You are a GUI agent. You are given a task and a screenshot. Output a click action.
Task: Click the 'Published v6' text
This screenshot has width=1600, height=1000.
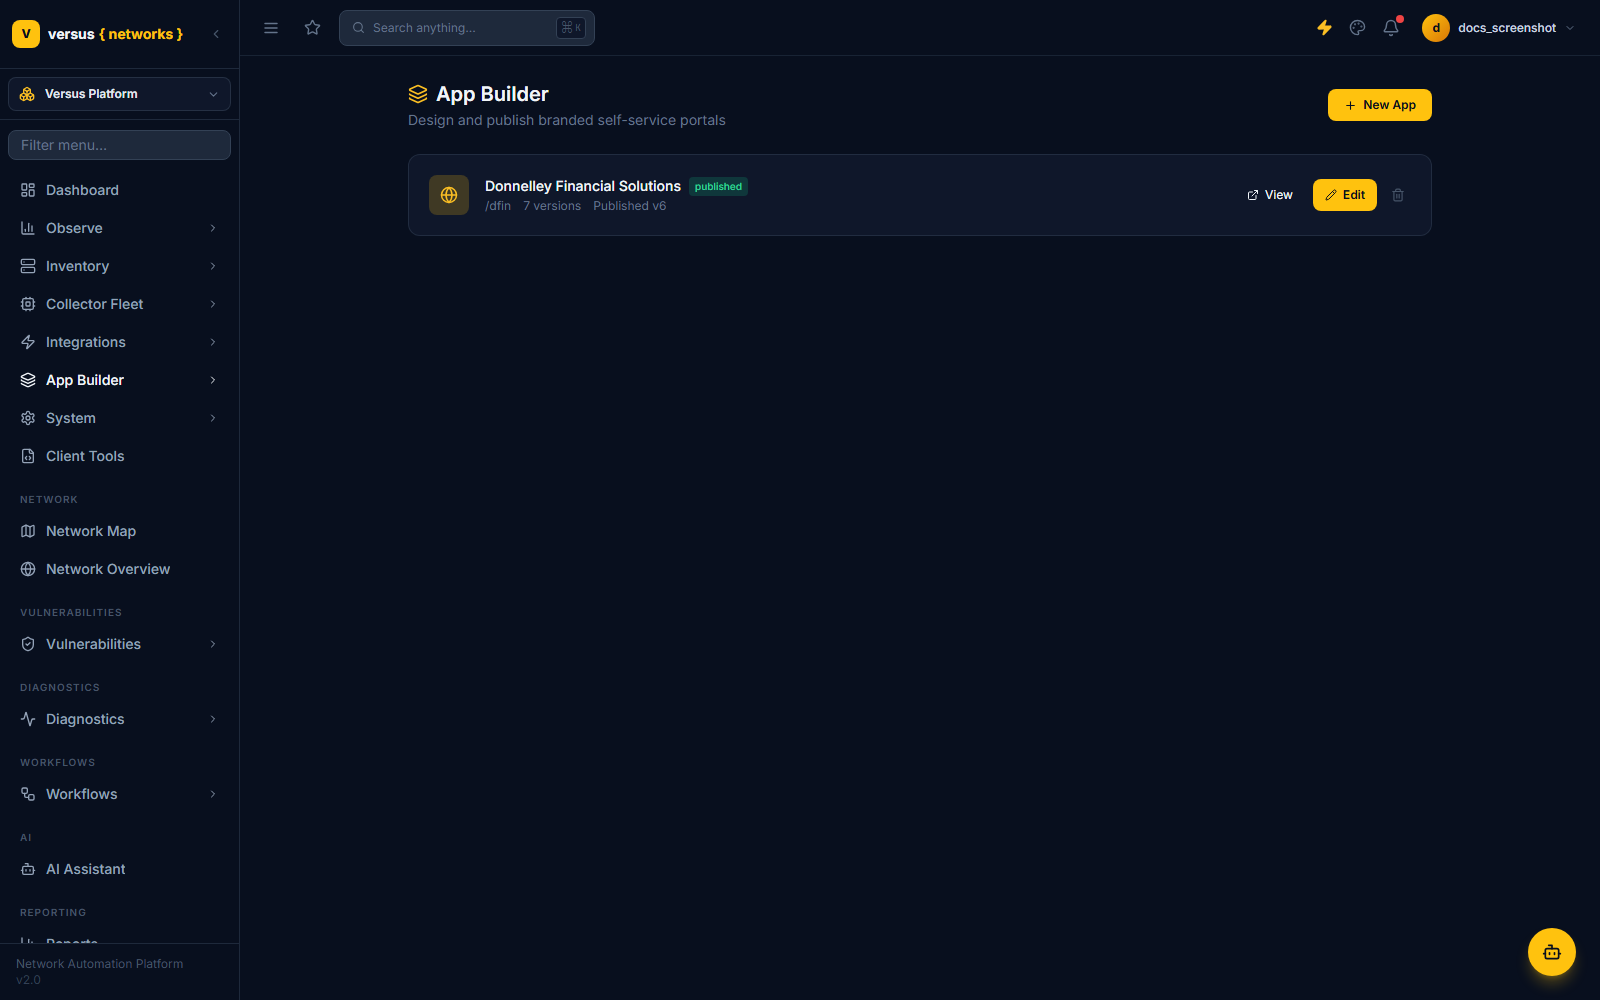pos(630,206)
